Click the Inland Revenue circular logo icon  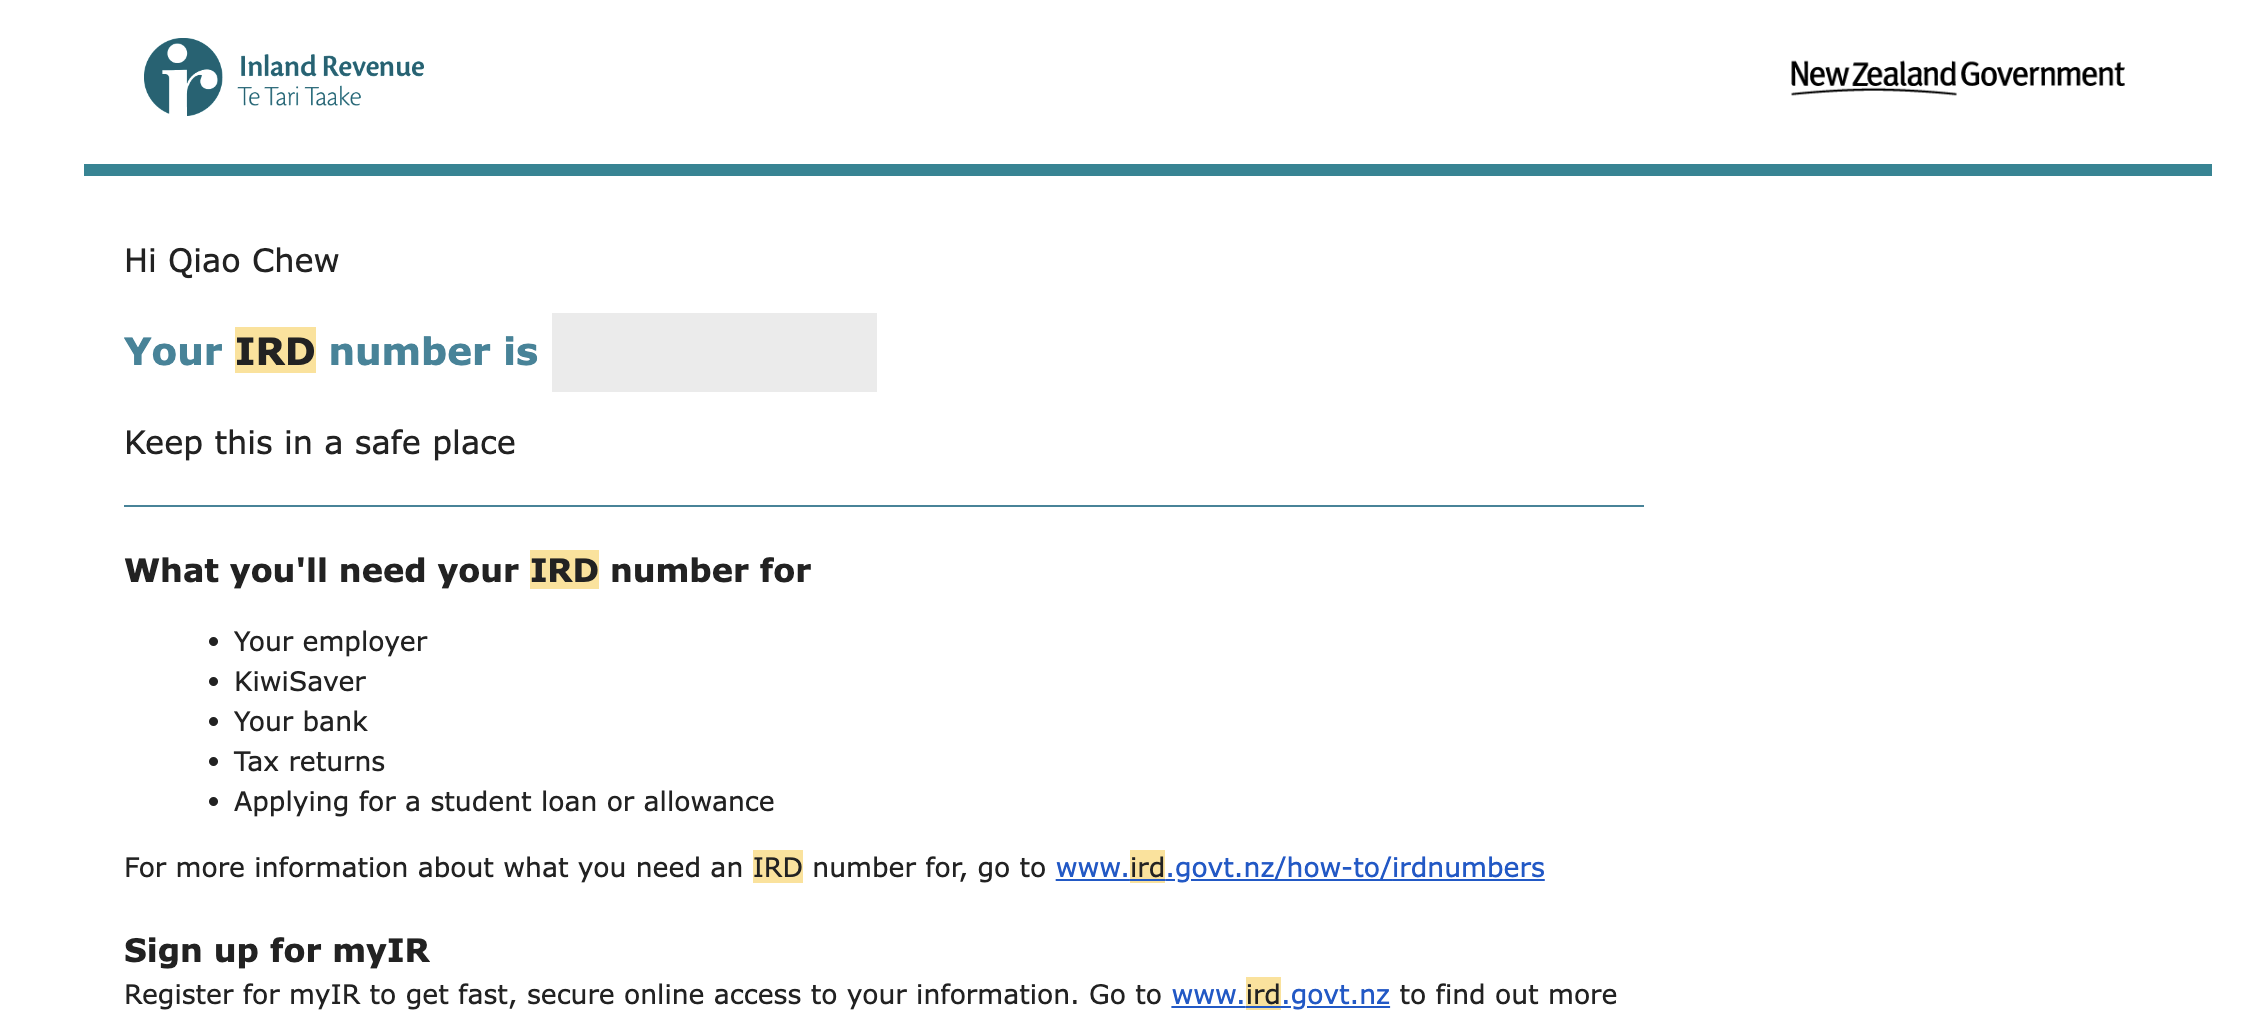[182, 77]
